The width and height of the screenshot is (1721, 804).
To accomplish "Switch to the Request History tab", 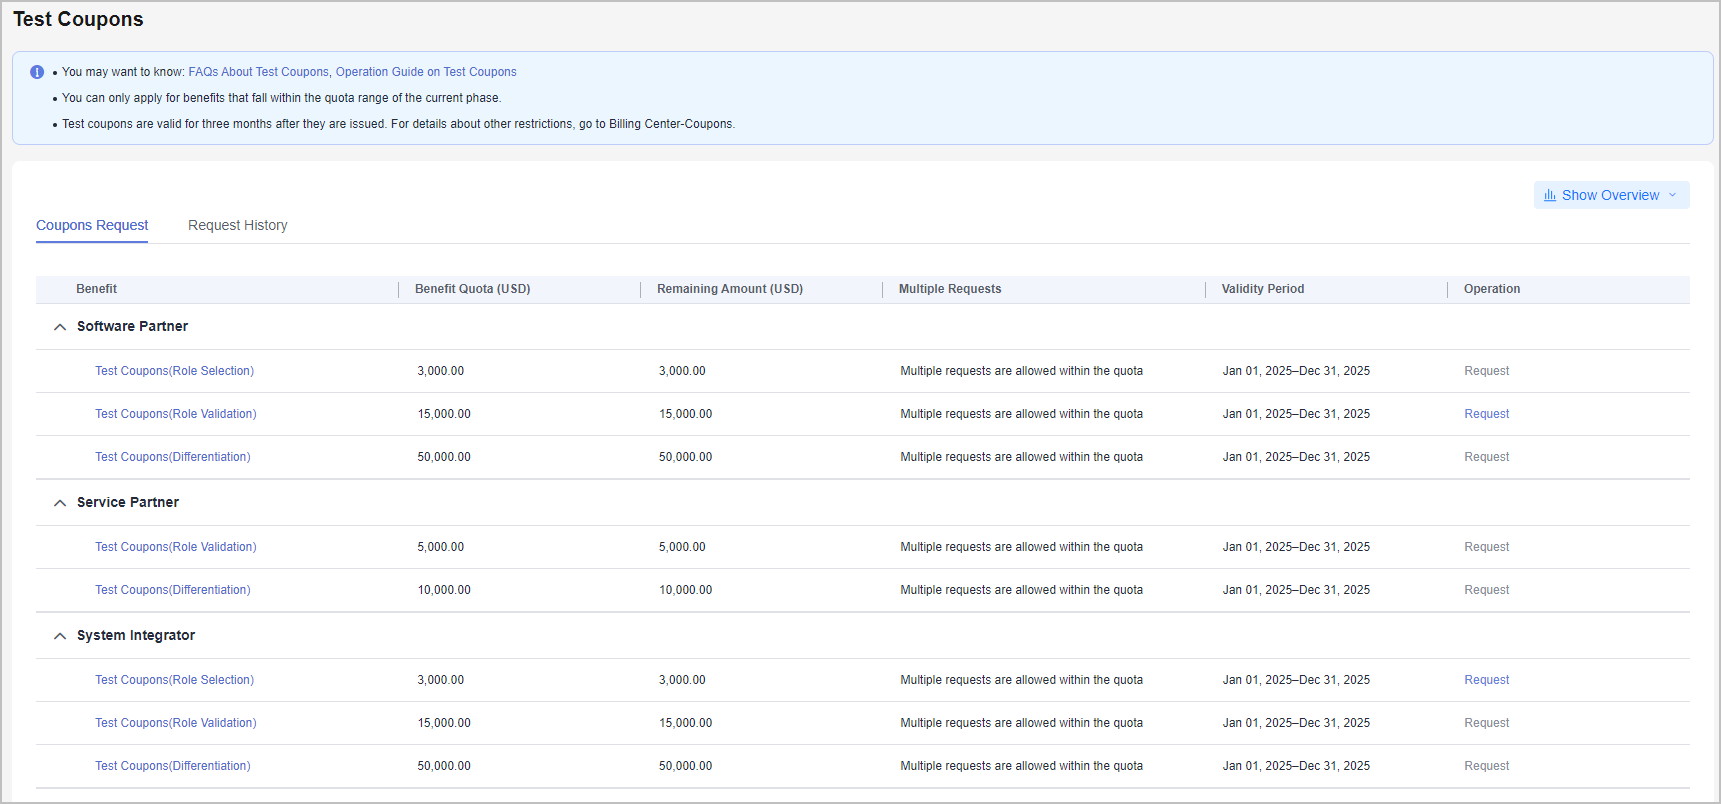I will tap(237, 225).
